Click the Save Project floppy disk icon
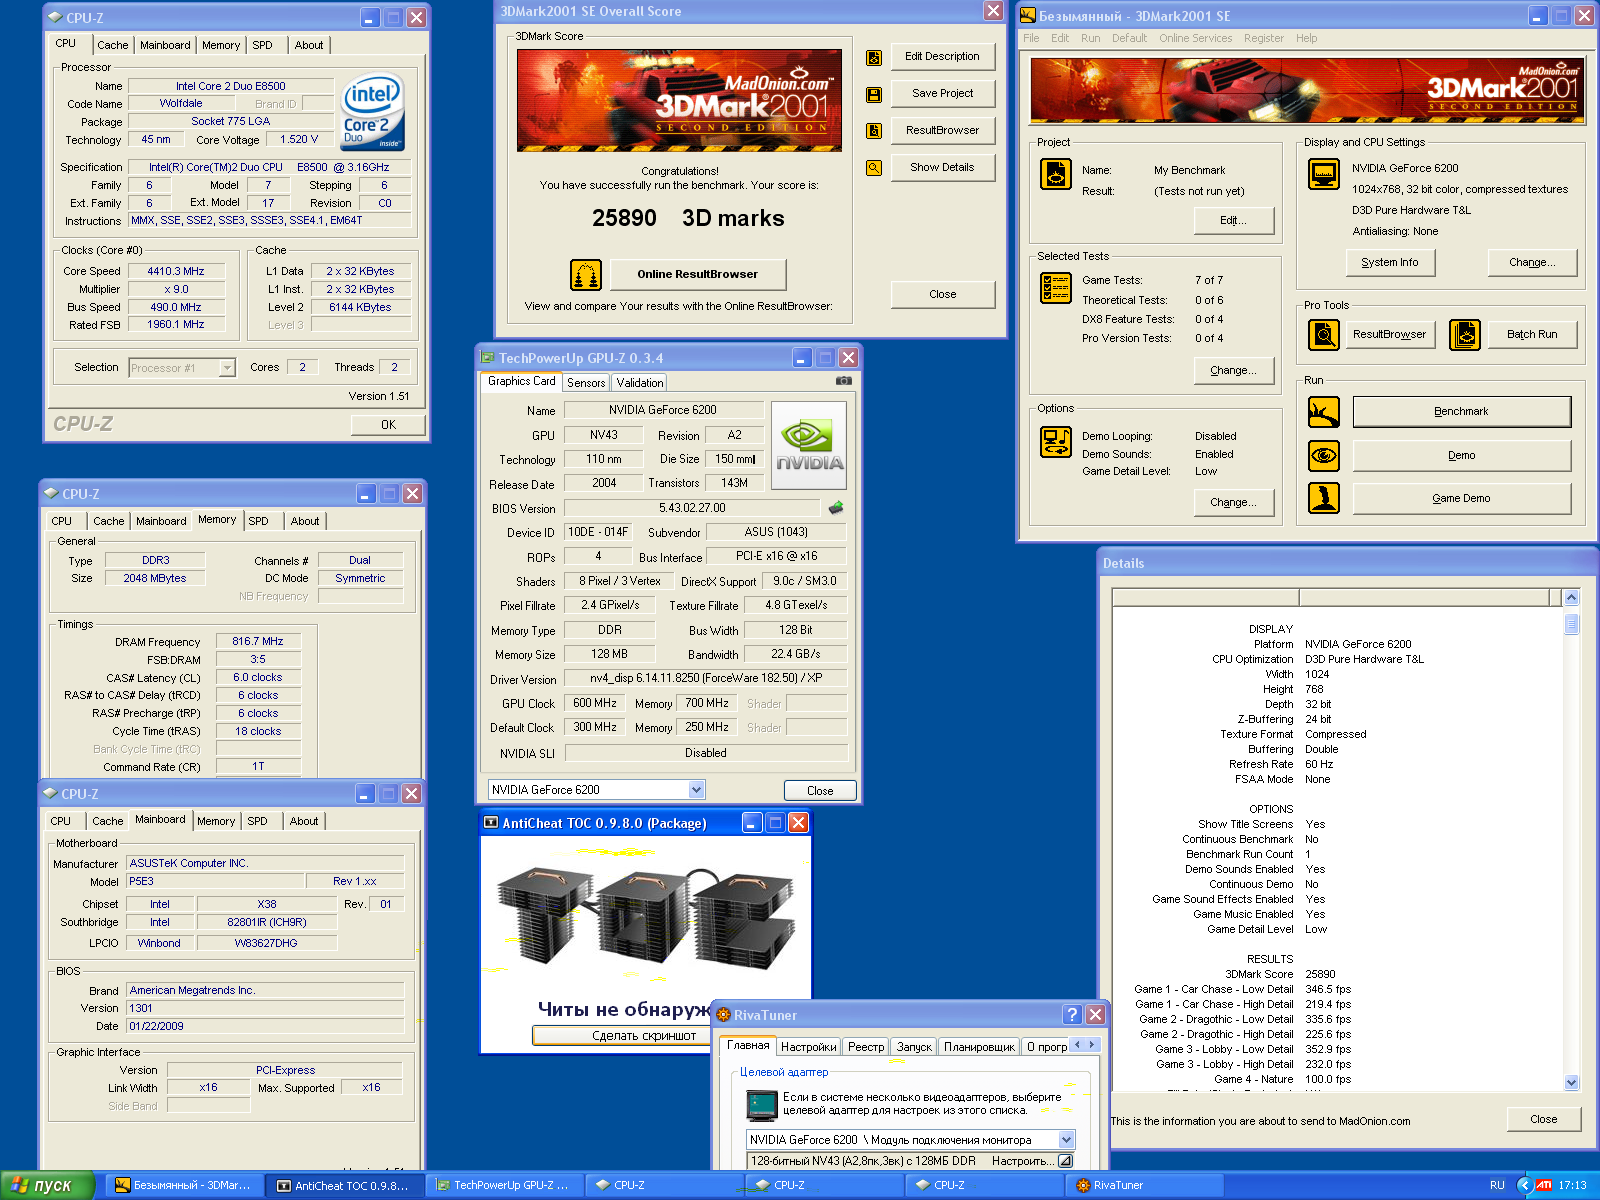 (874, 95)
